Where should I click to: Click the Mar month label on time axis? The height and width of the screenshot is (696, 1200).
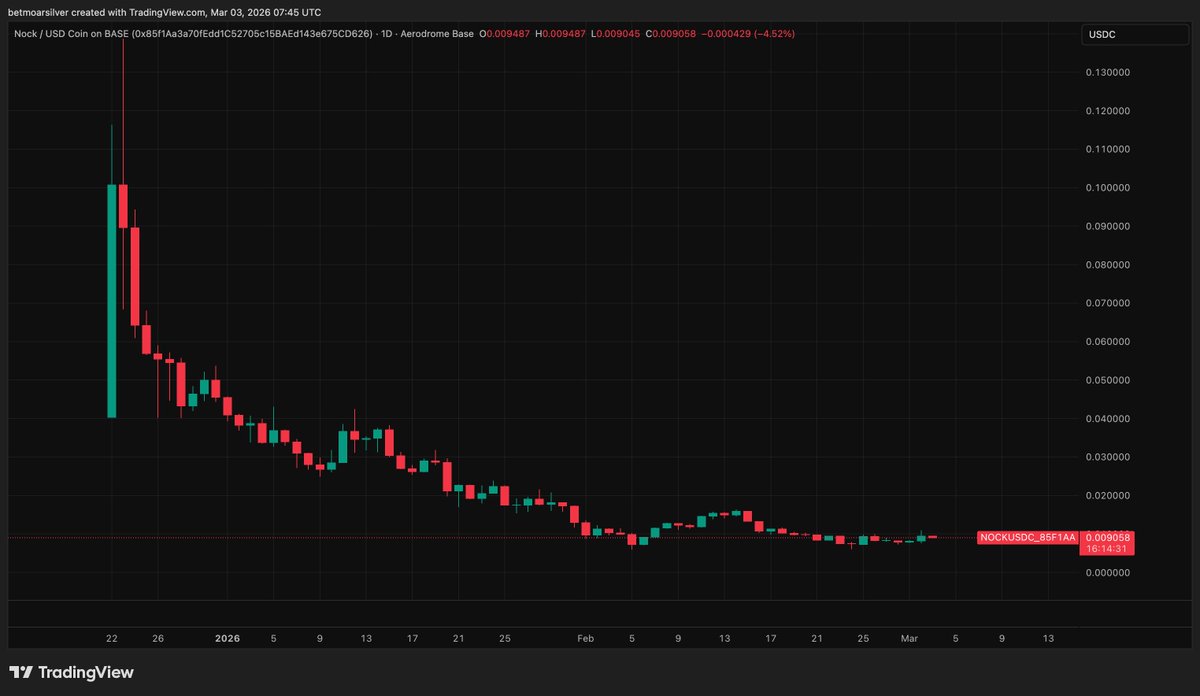coord(908,638)
